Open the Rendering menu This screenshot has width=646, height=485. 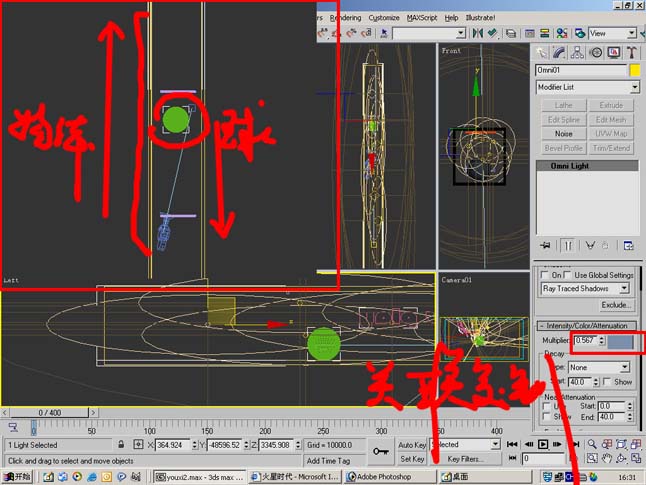(345, 18)
